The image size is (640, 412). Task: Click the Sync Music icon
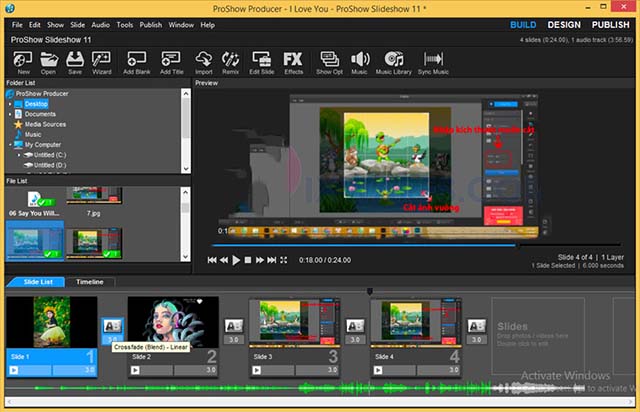(433, 63)
